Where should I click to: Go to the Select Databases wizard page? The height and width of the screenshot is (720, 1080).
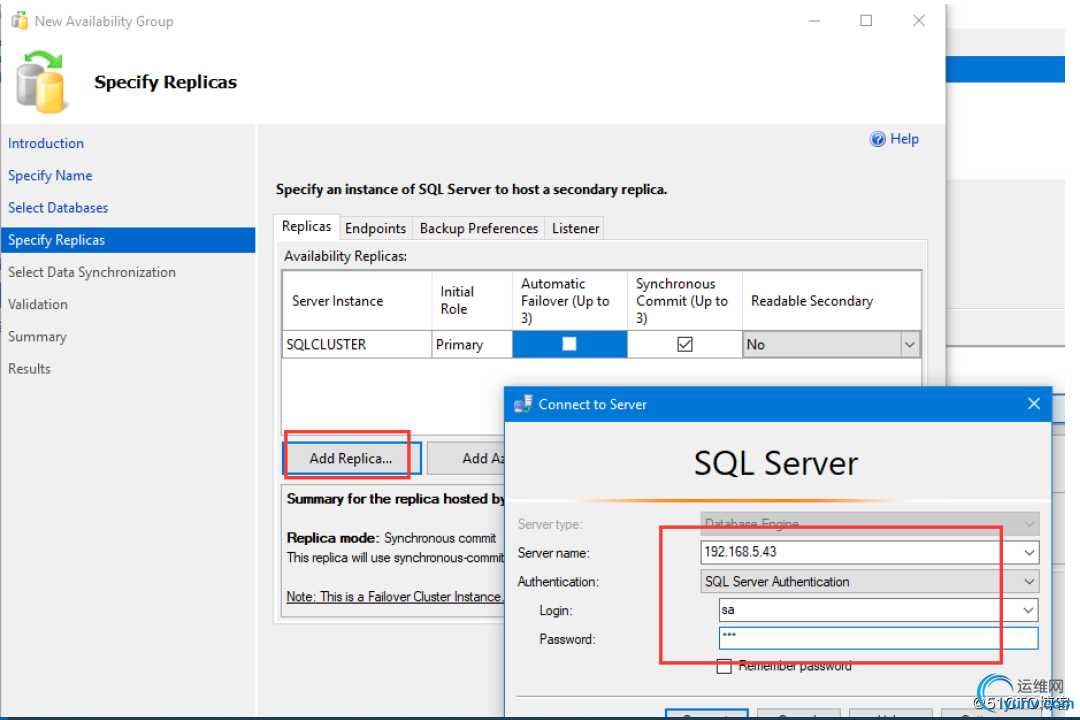[58, 208]
